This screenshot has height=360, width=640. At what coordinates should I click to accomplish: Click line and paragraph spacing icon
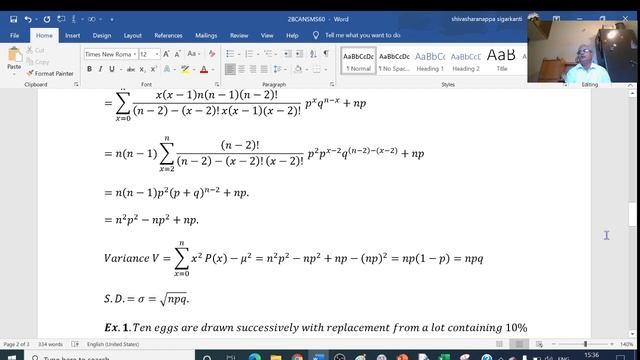click(x=277, y=70)
